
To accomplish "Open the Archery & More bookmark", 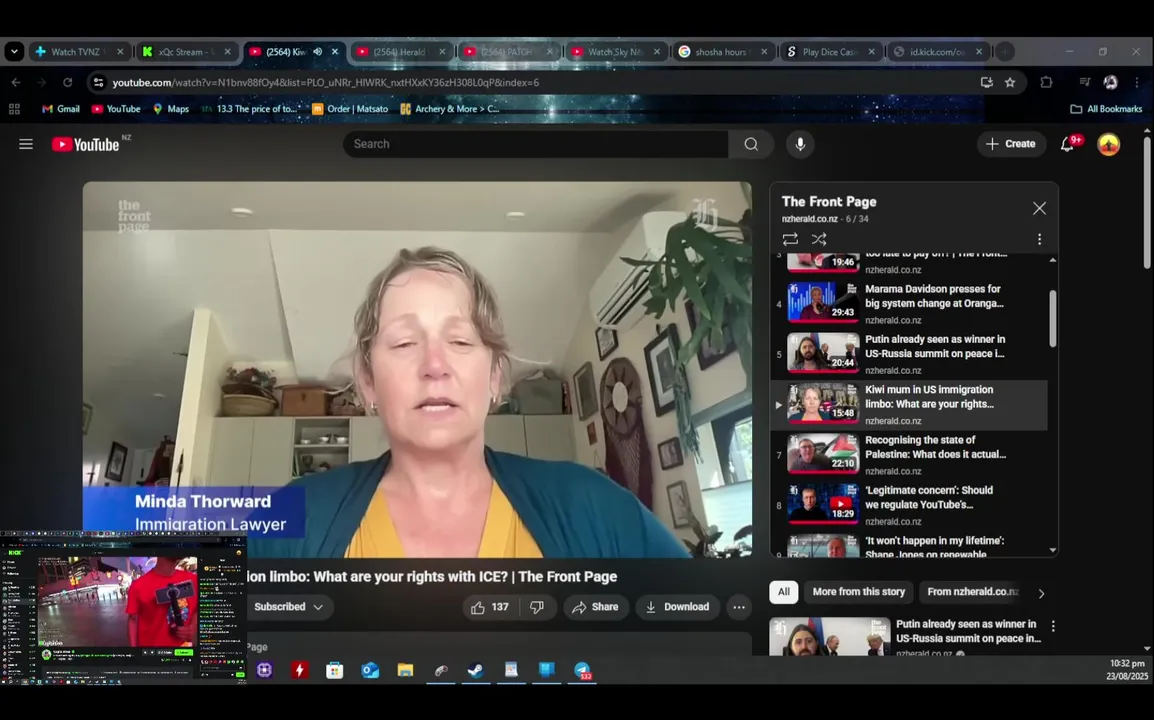I will (450, 109).
